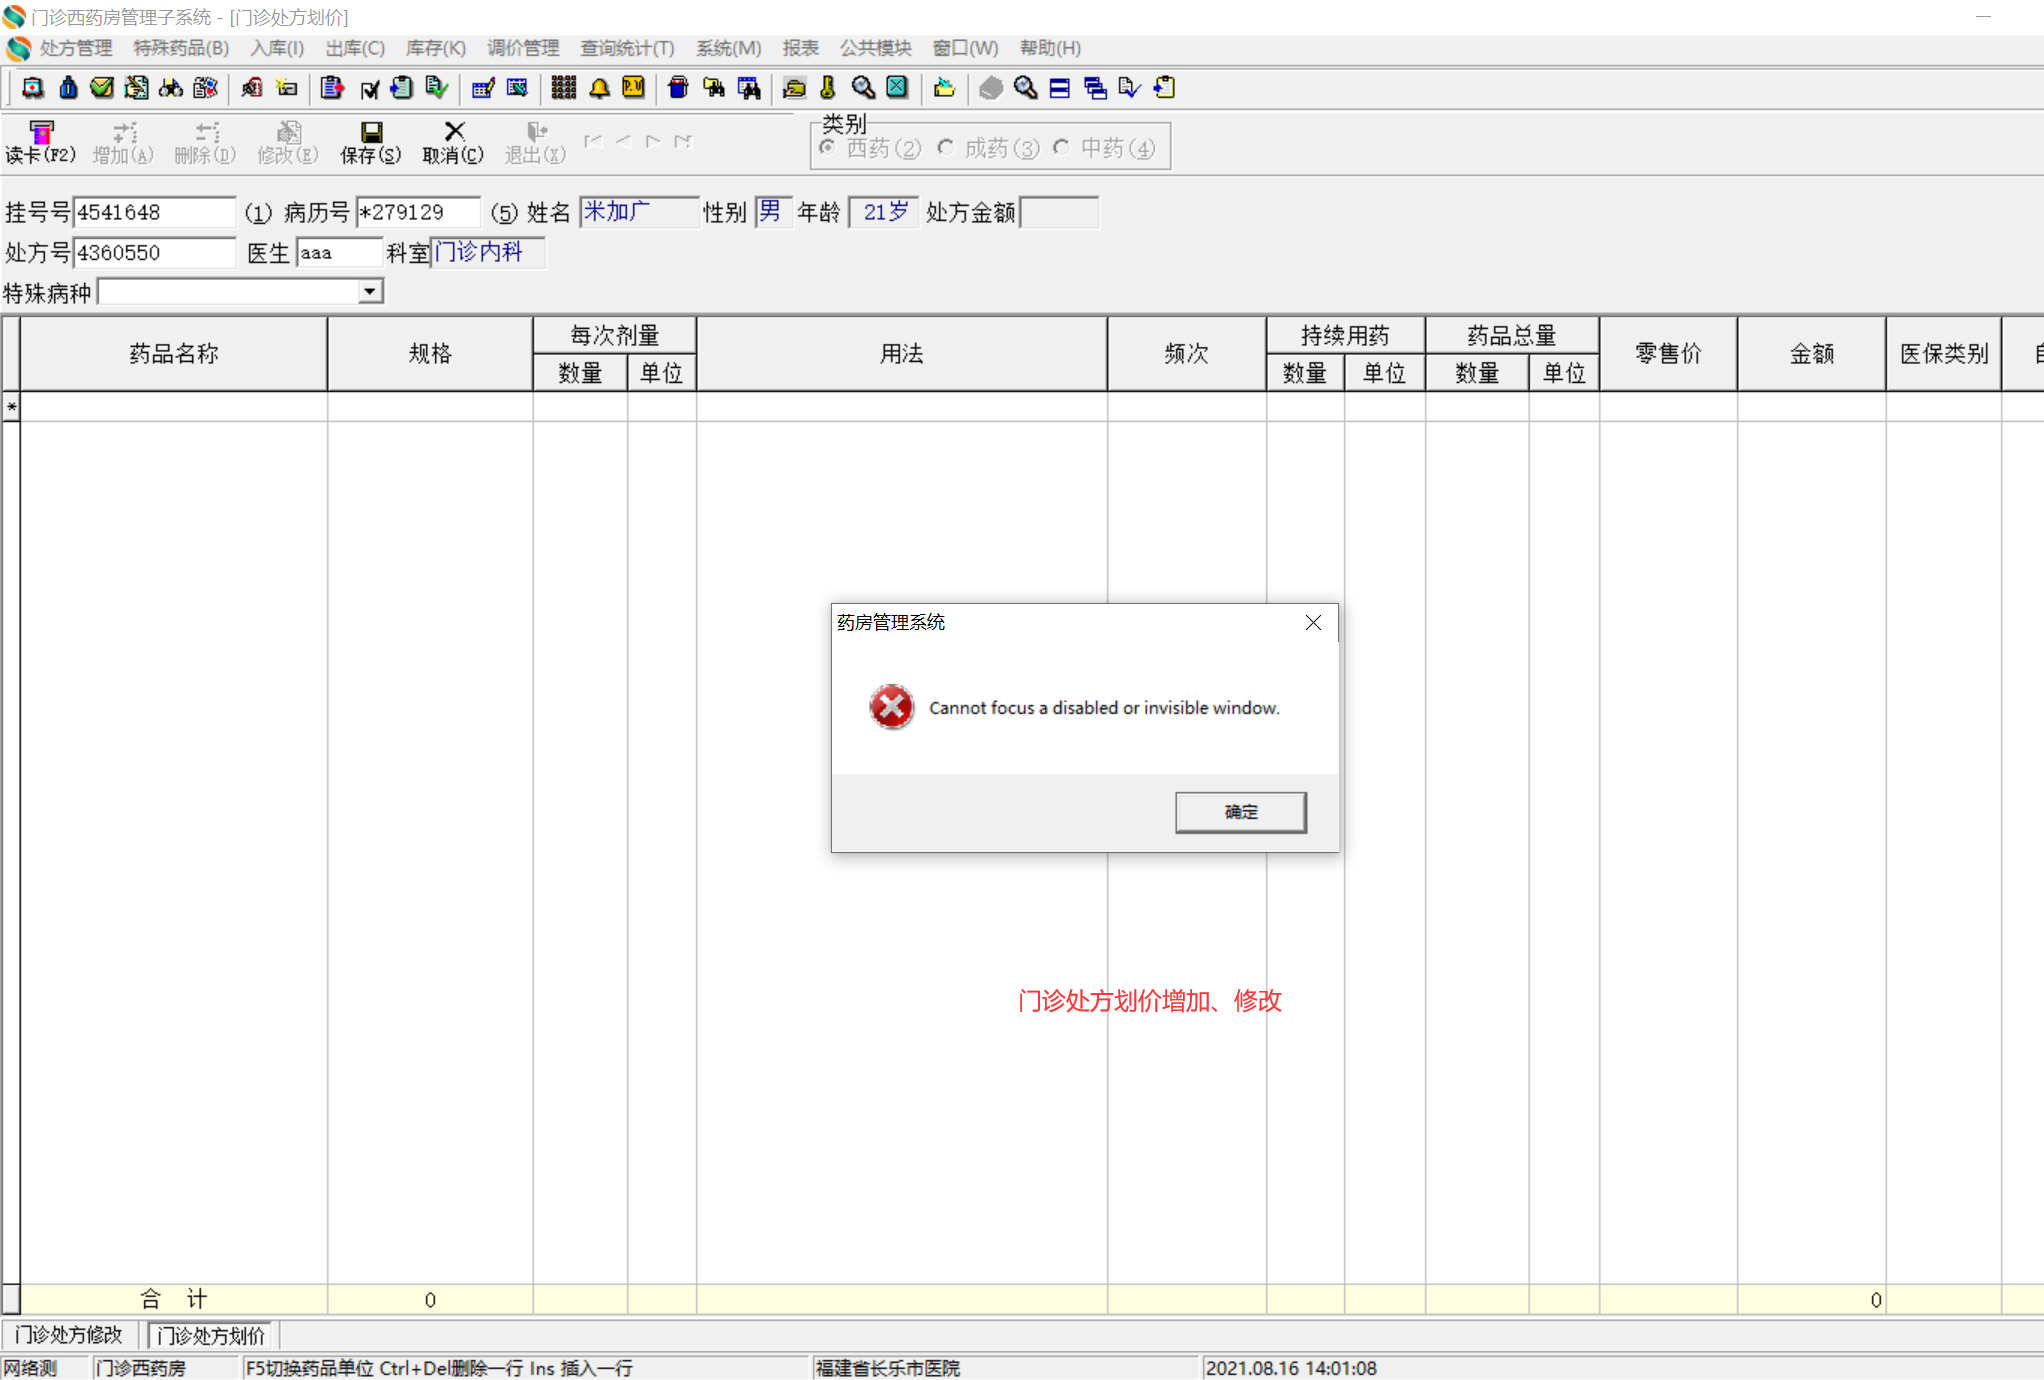Click the yellow bell toolbar icon
The image size is (2044, 1380).
point(599,88)
